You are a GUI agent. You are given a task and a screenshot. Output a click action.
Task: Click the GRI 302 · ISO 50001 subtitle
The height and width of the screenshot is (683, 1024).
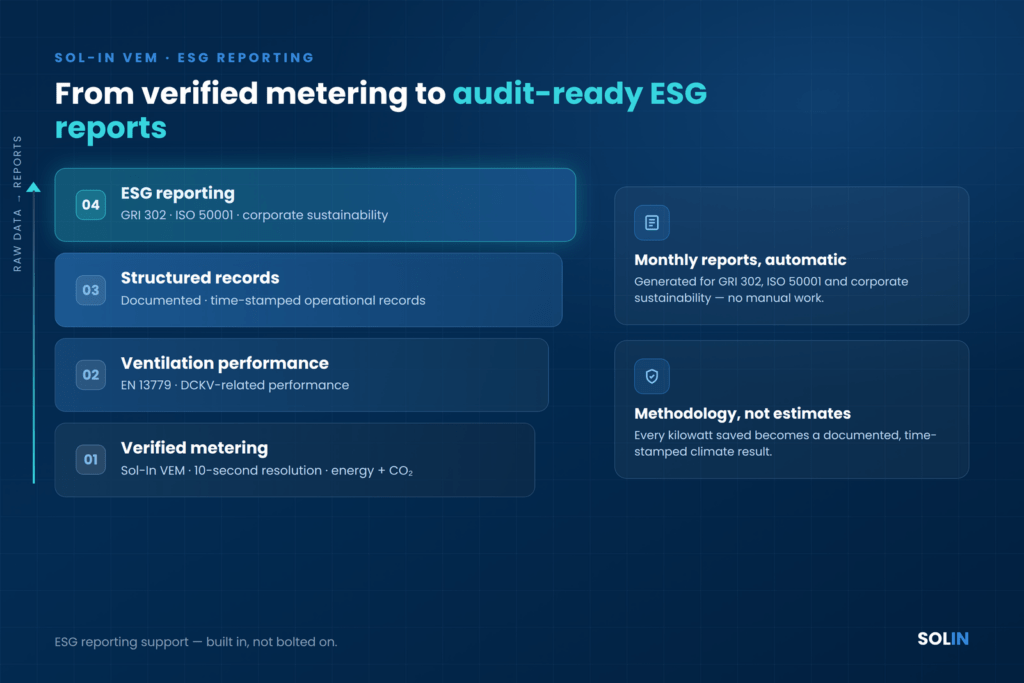(254, 215)
